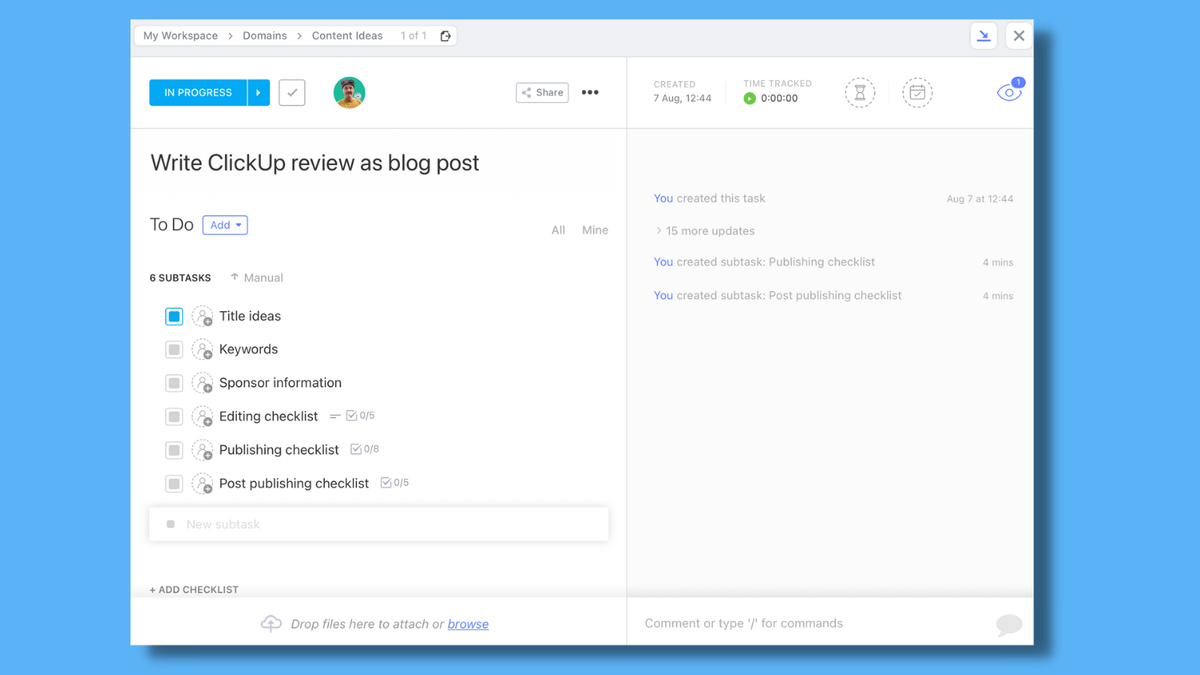1200x675 pixels.
Task: Change the Manual sort order
Action: [257, 278]
